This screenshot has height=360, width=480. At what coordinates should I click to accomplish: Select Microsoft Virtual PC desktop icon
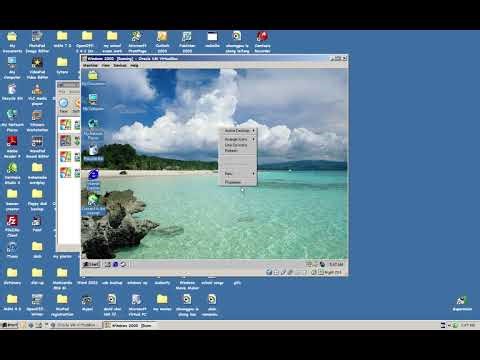(x=137, y=305)
